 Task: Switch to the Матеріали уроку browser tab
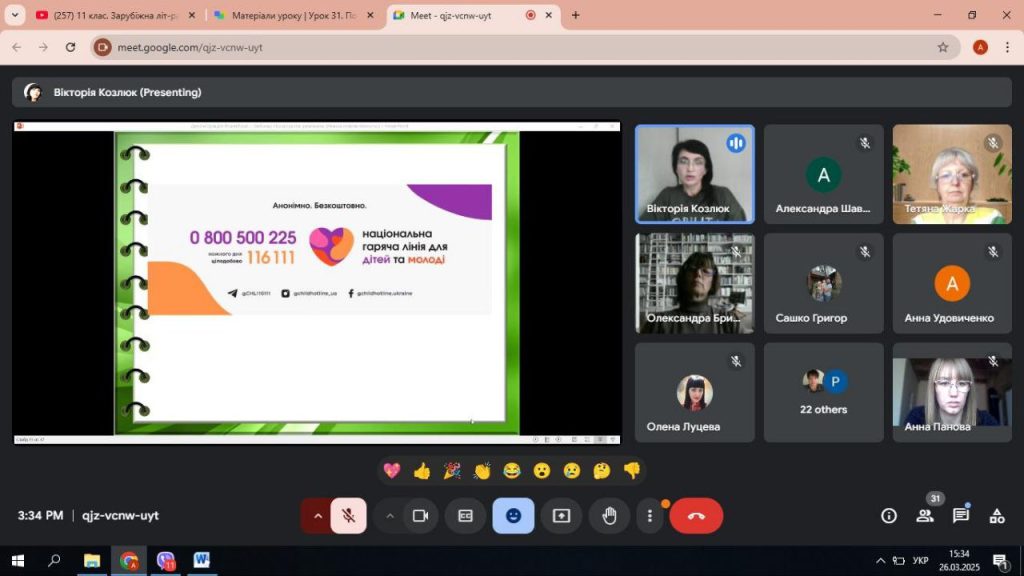[295, 15]
